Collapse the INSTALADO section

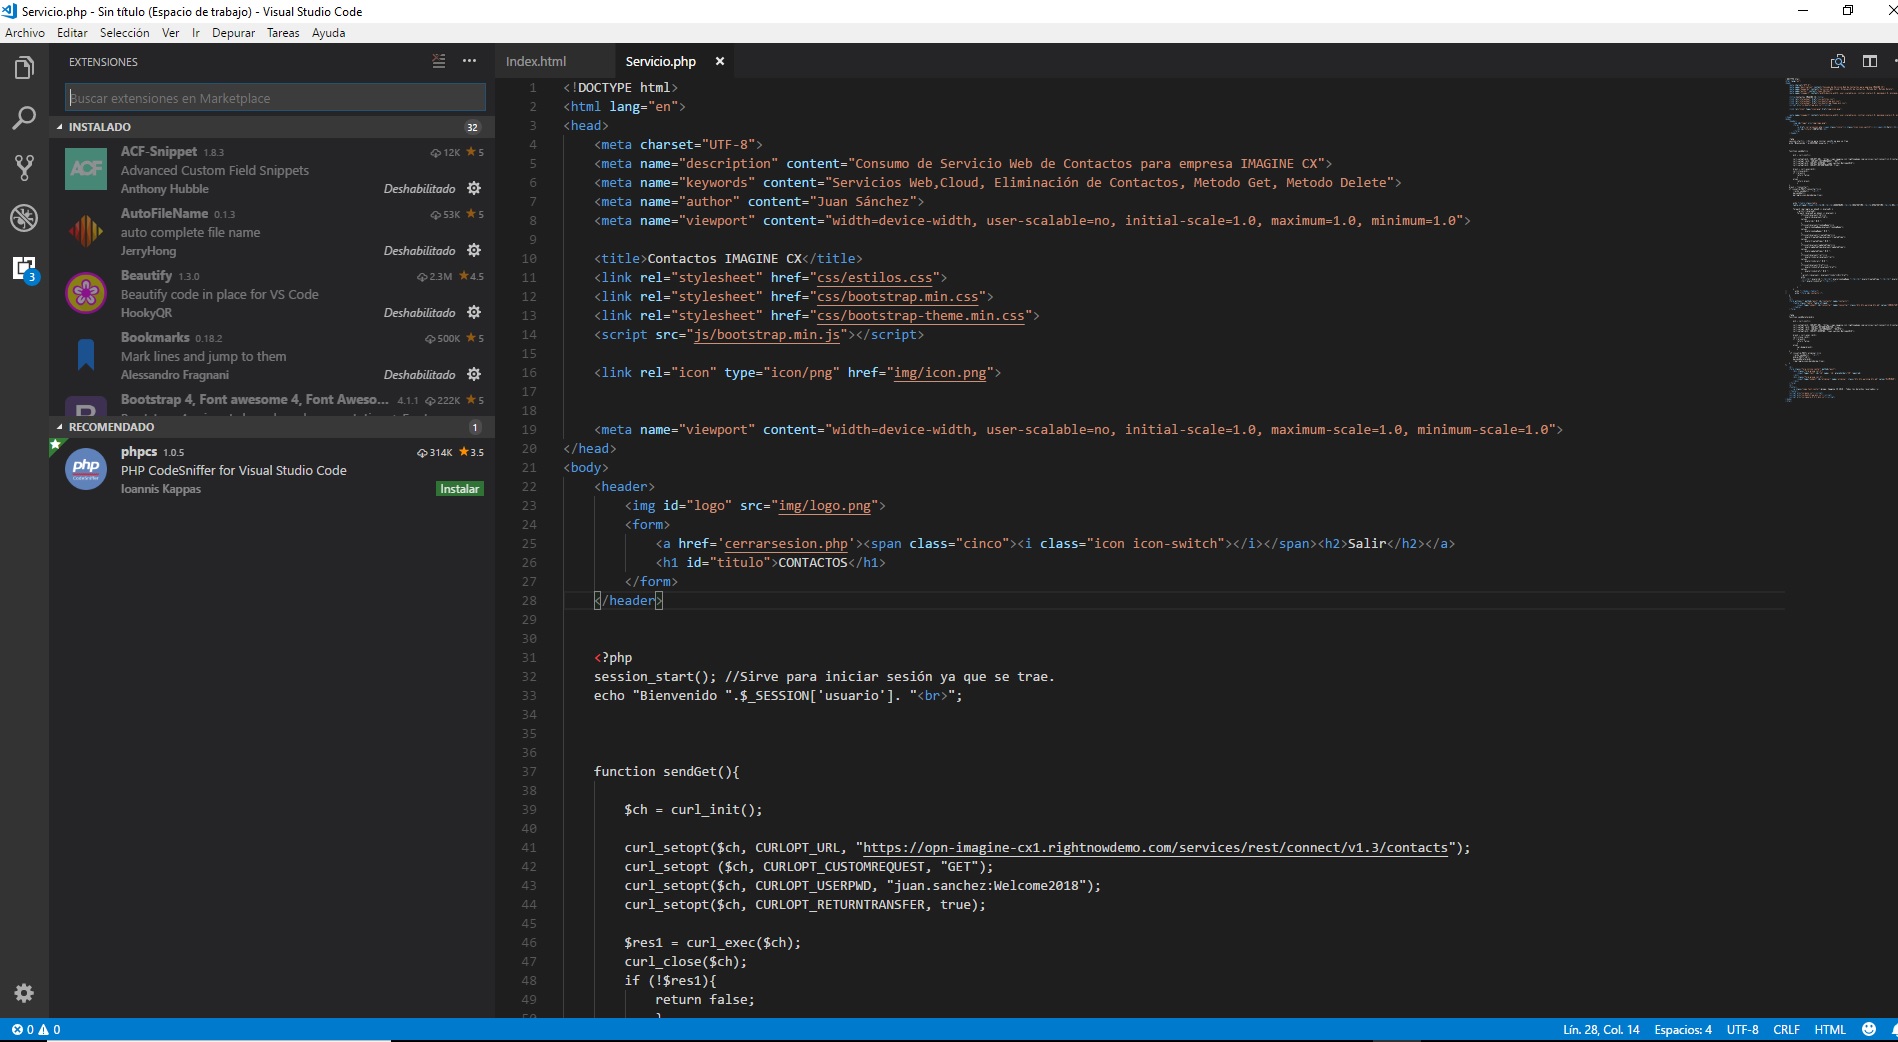(x=100, y=126)
